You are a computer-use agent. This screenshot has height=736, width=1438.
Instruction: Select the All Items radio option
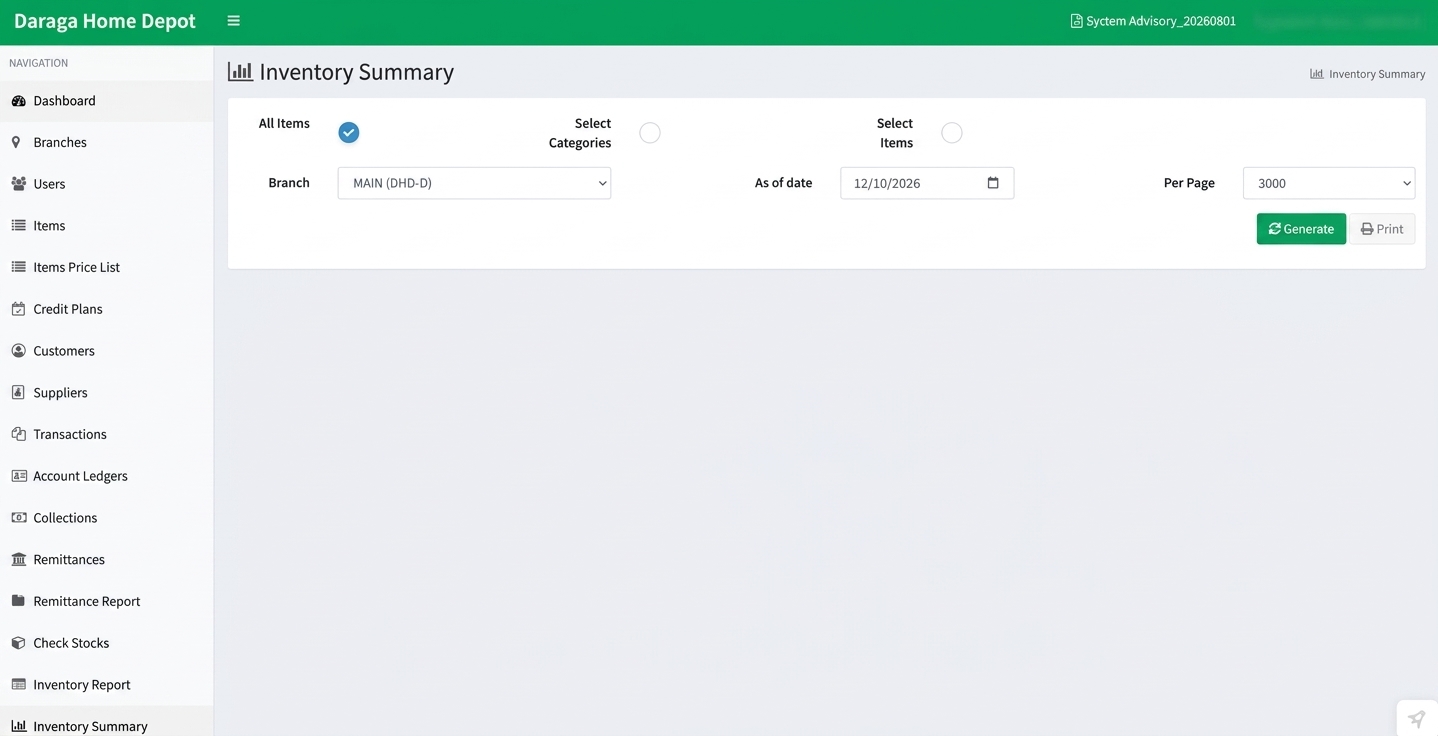pyautogui.click(x=348, y=133)
